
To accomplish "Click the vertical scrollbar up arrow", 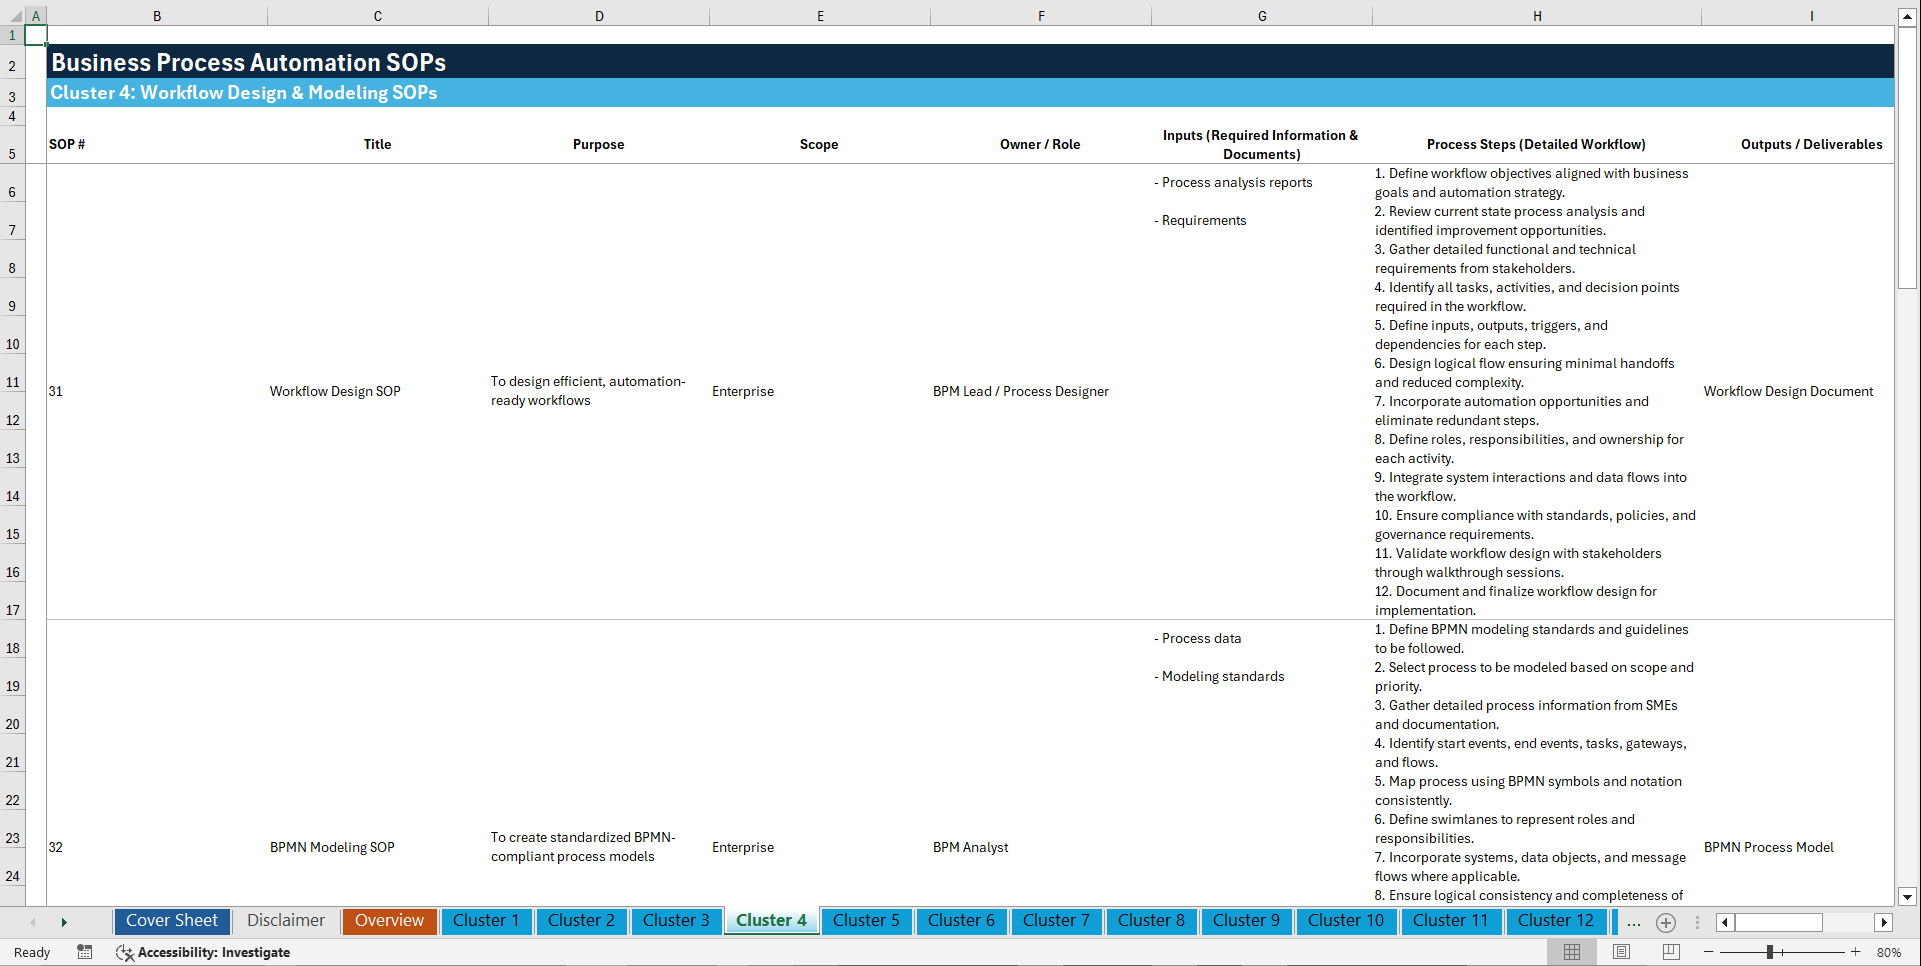I will pos(1907,17).
